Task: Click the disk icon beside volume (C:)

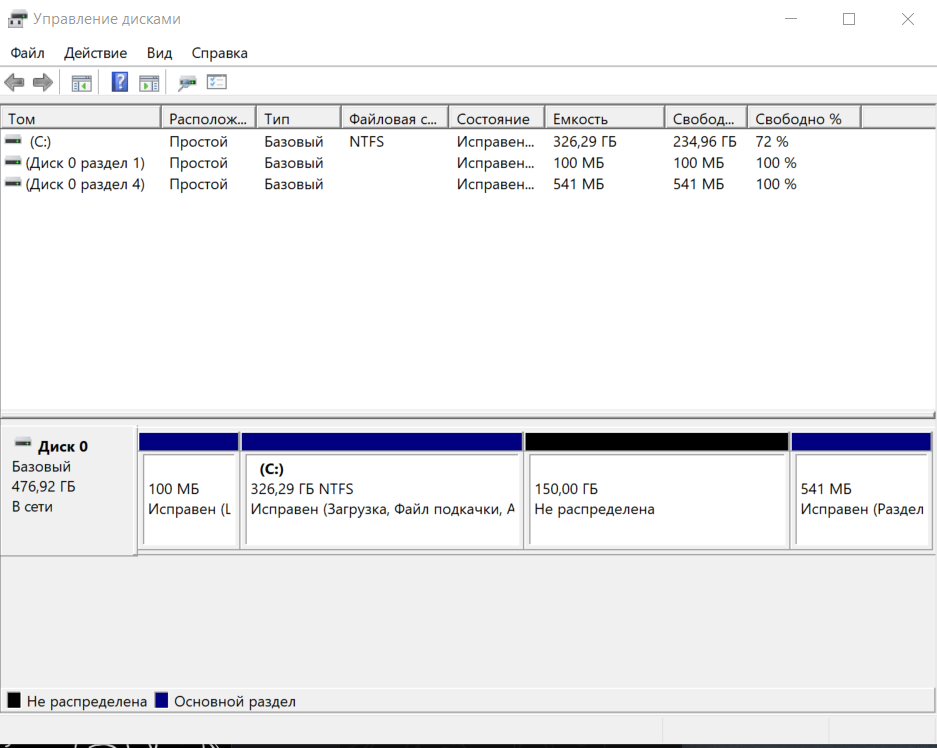Action: tap(13, 141)
